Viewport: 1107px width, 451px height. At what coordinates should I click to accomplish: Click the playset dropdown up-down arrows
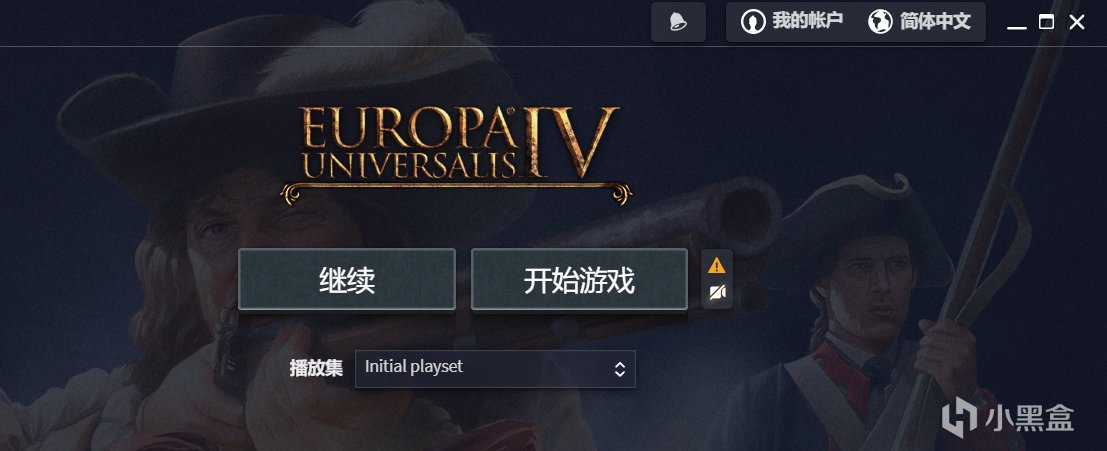[x=619, y=369]
